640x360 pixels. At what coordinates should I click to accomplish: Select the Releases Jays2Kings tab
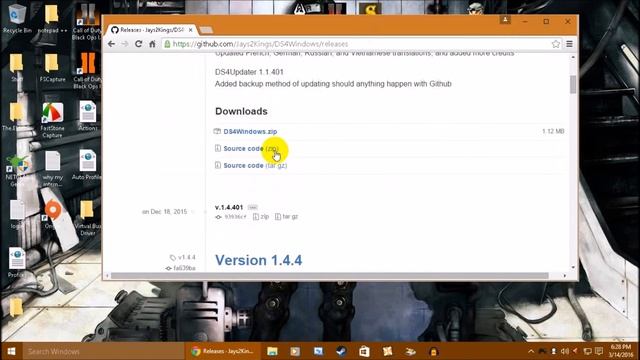(x=151, y=30)
